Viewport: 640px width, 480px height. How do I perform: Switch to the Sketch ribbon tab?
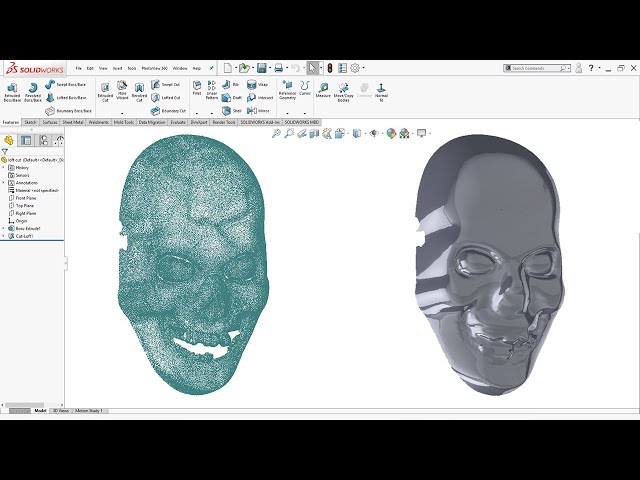pyautogui.click(x=30, y=122)
